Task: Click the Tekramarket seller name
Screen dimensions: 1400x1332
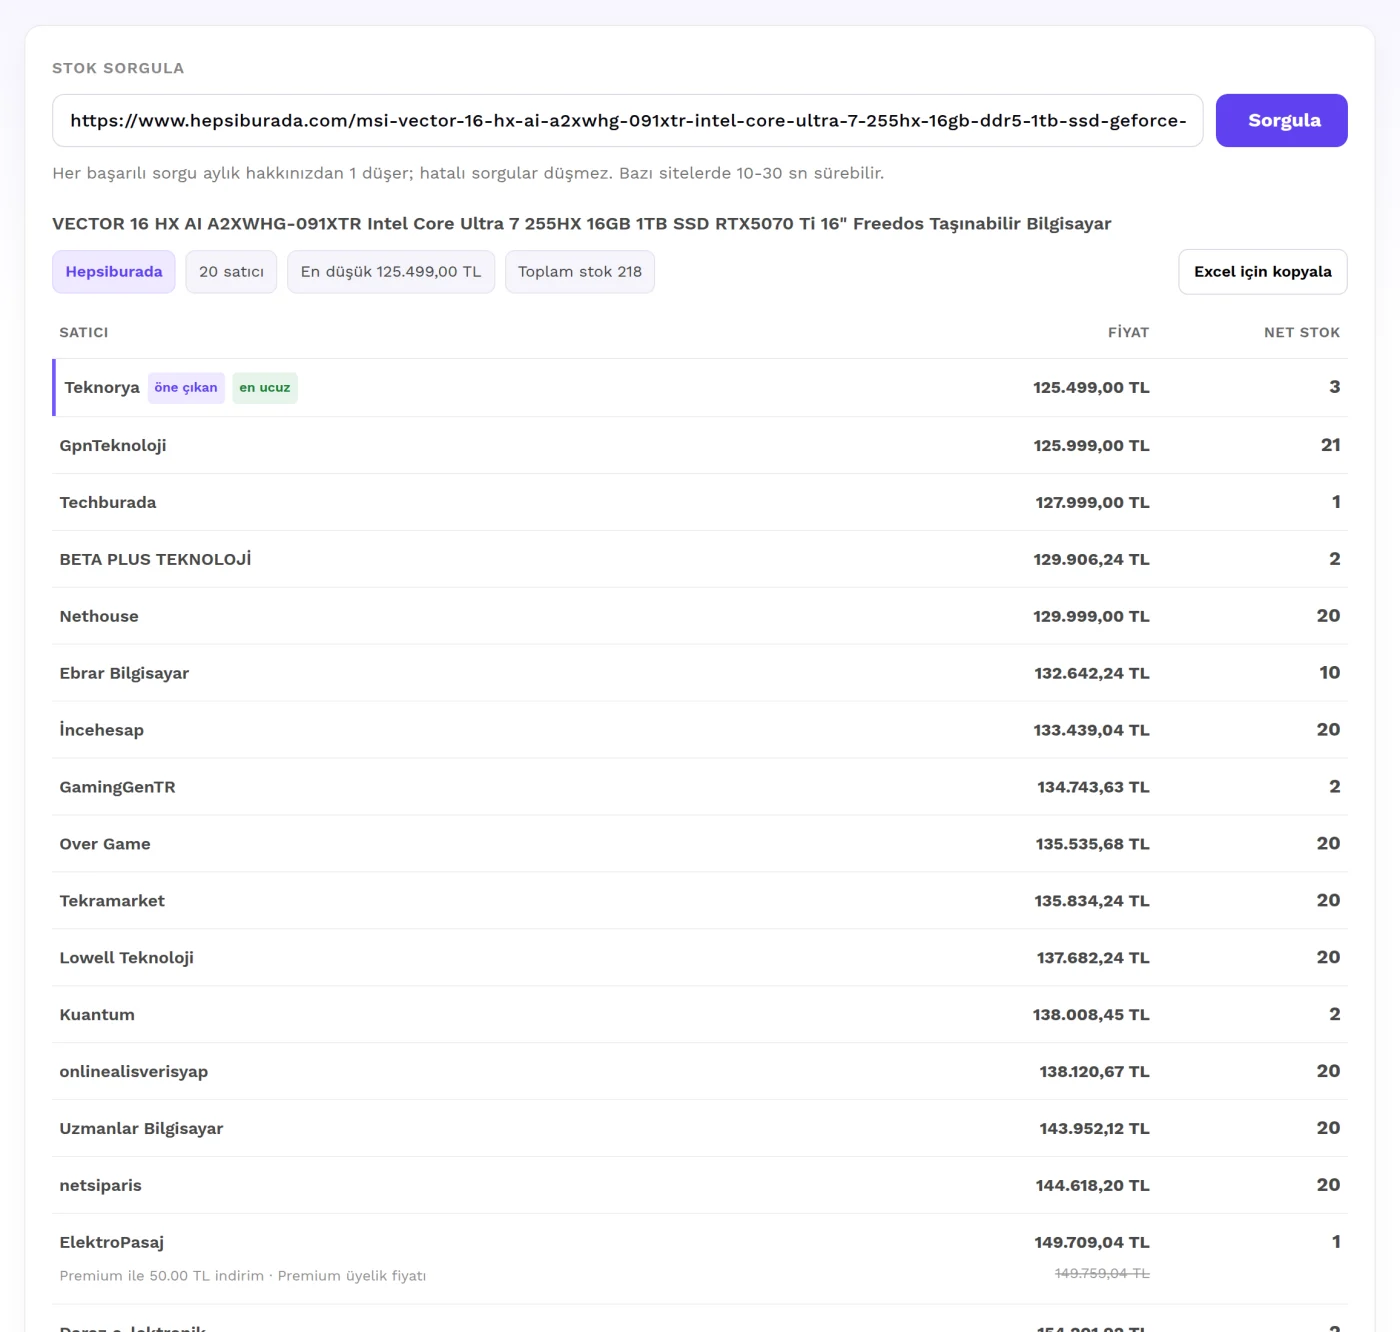Action: click(112, 901)
